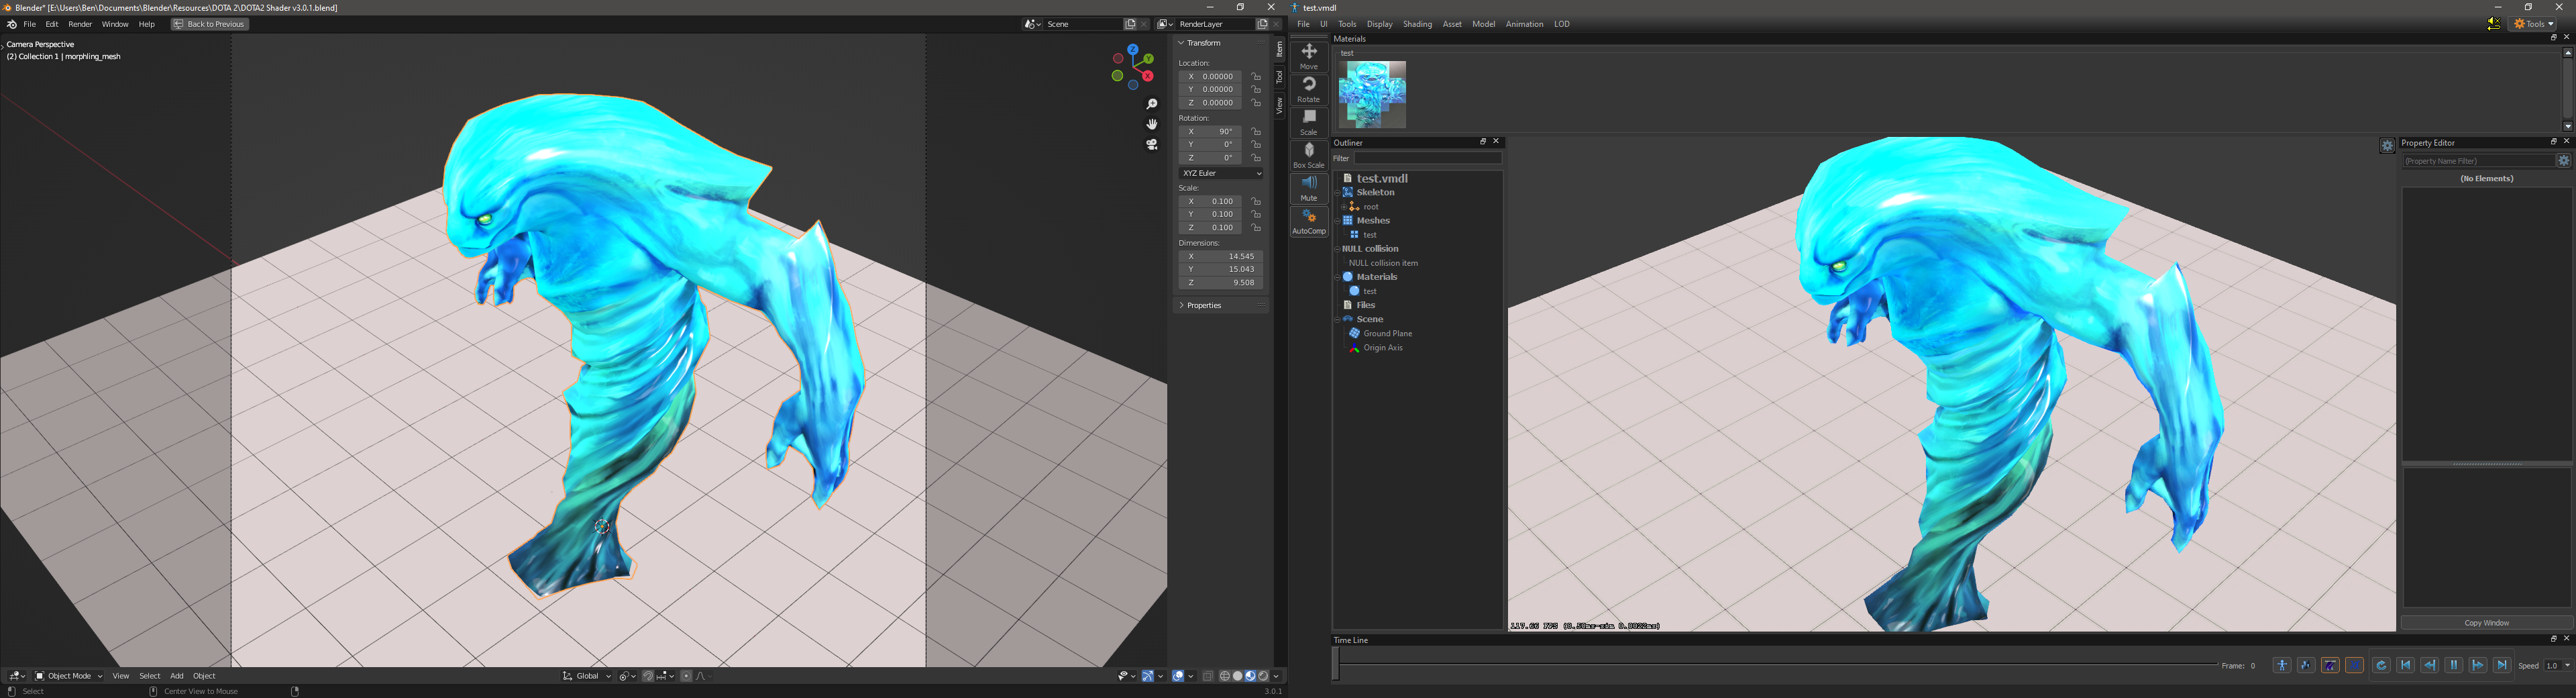The height and width of the screenshot is (698, 2576).
Task: Open the Object Mode dropdown
Action: coord(69,676)
